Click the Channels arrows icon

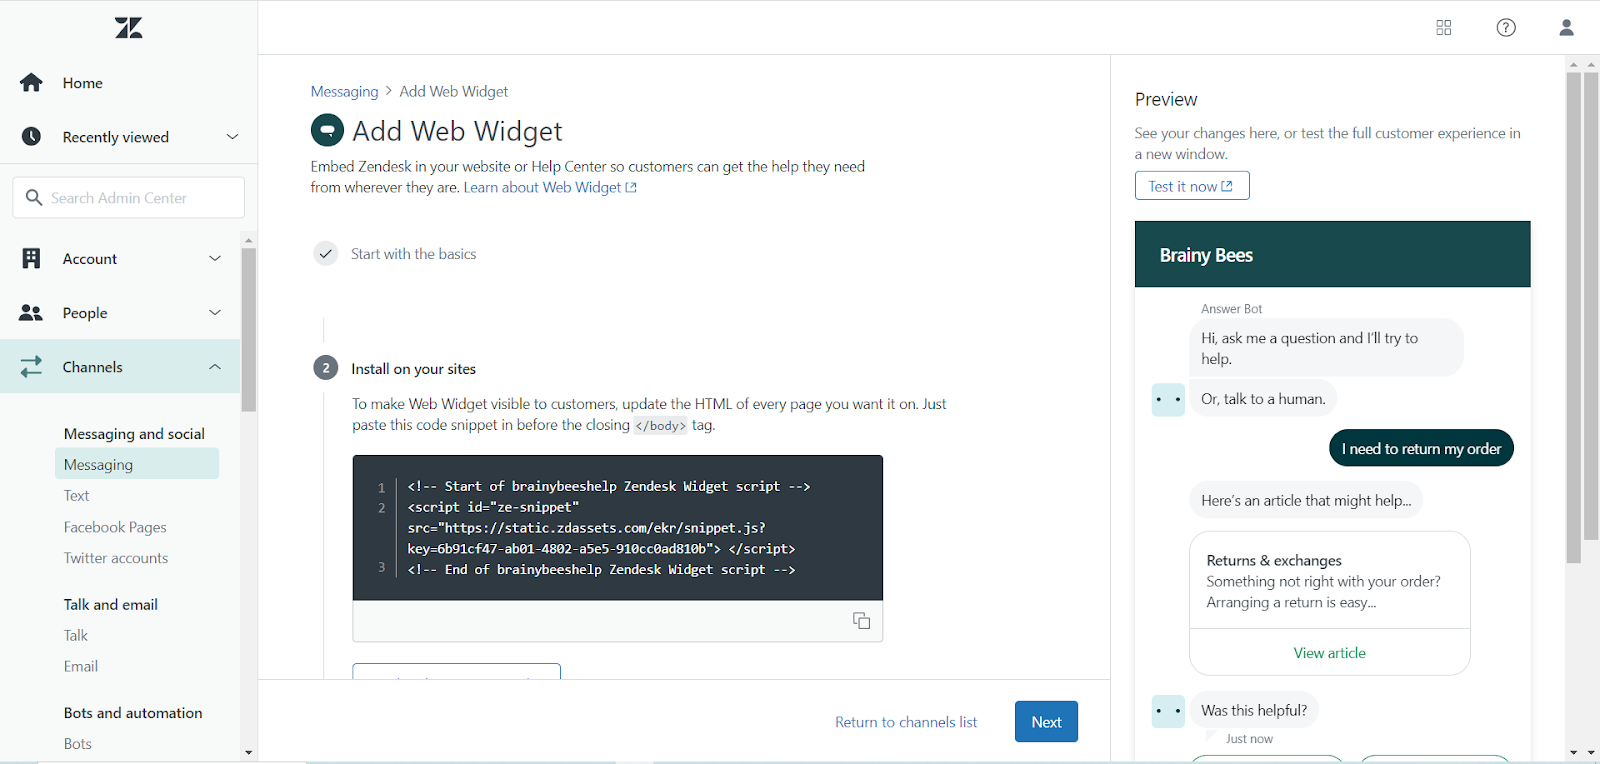32,367
